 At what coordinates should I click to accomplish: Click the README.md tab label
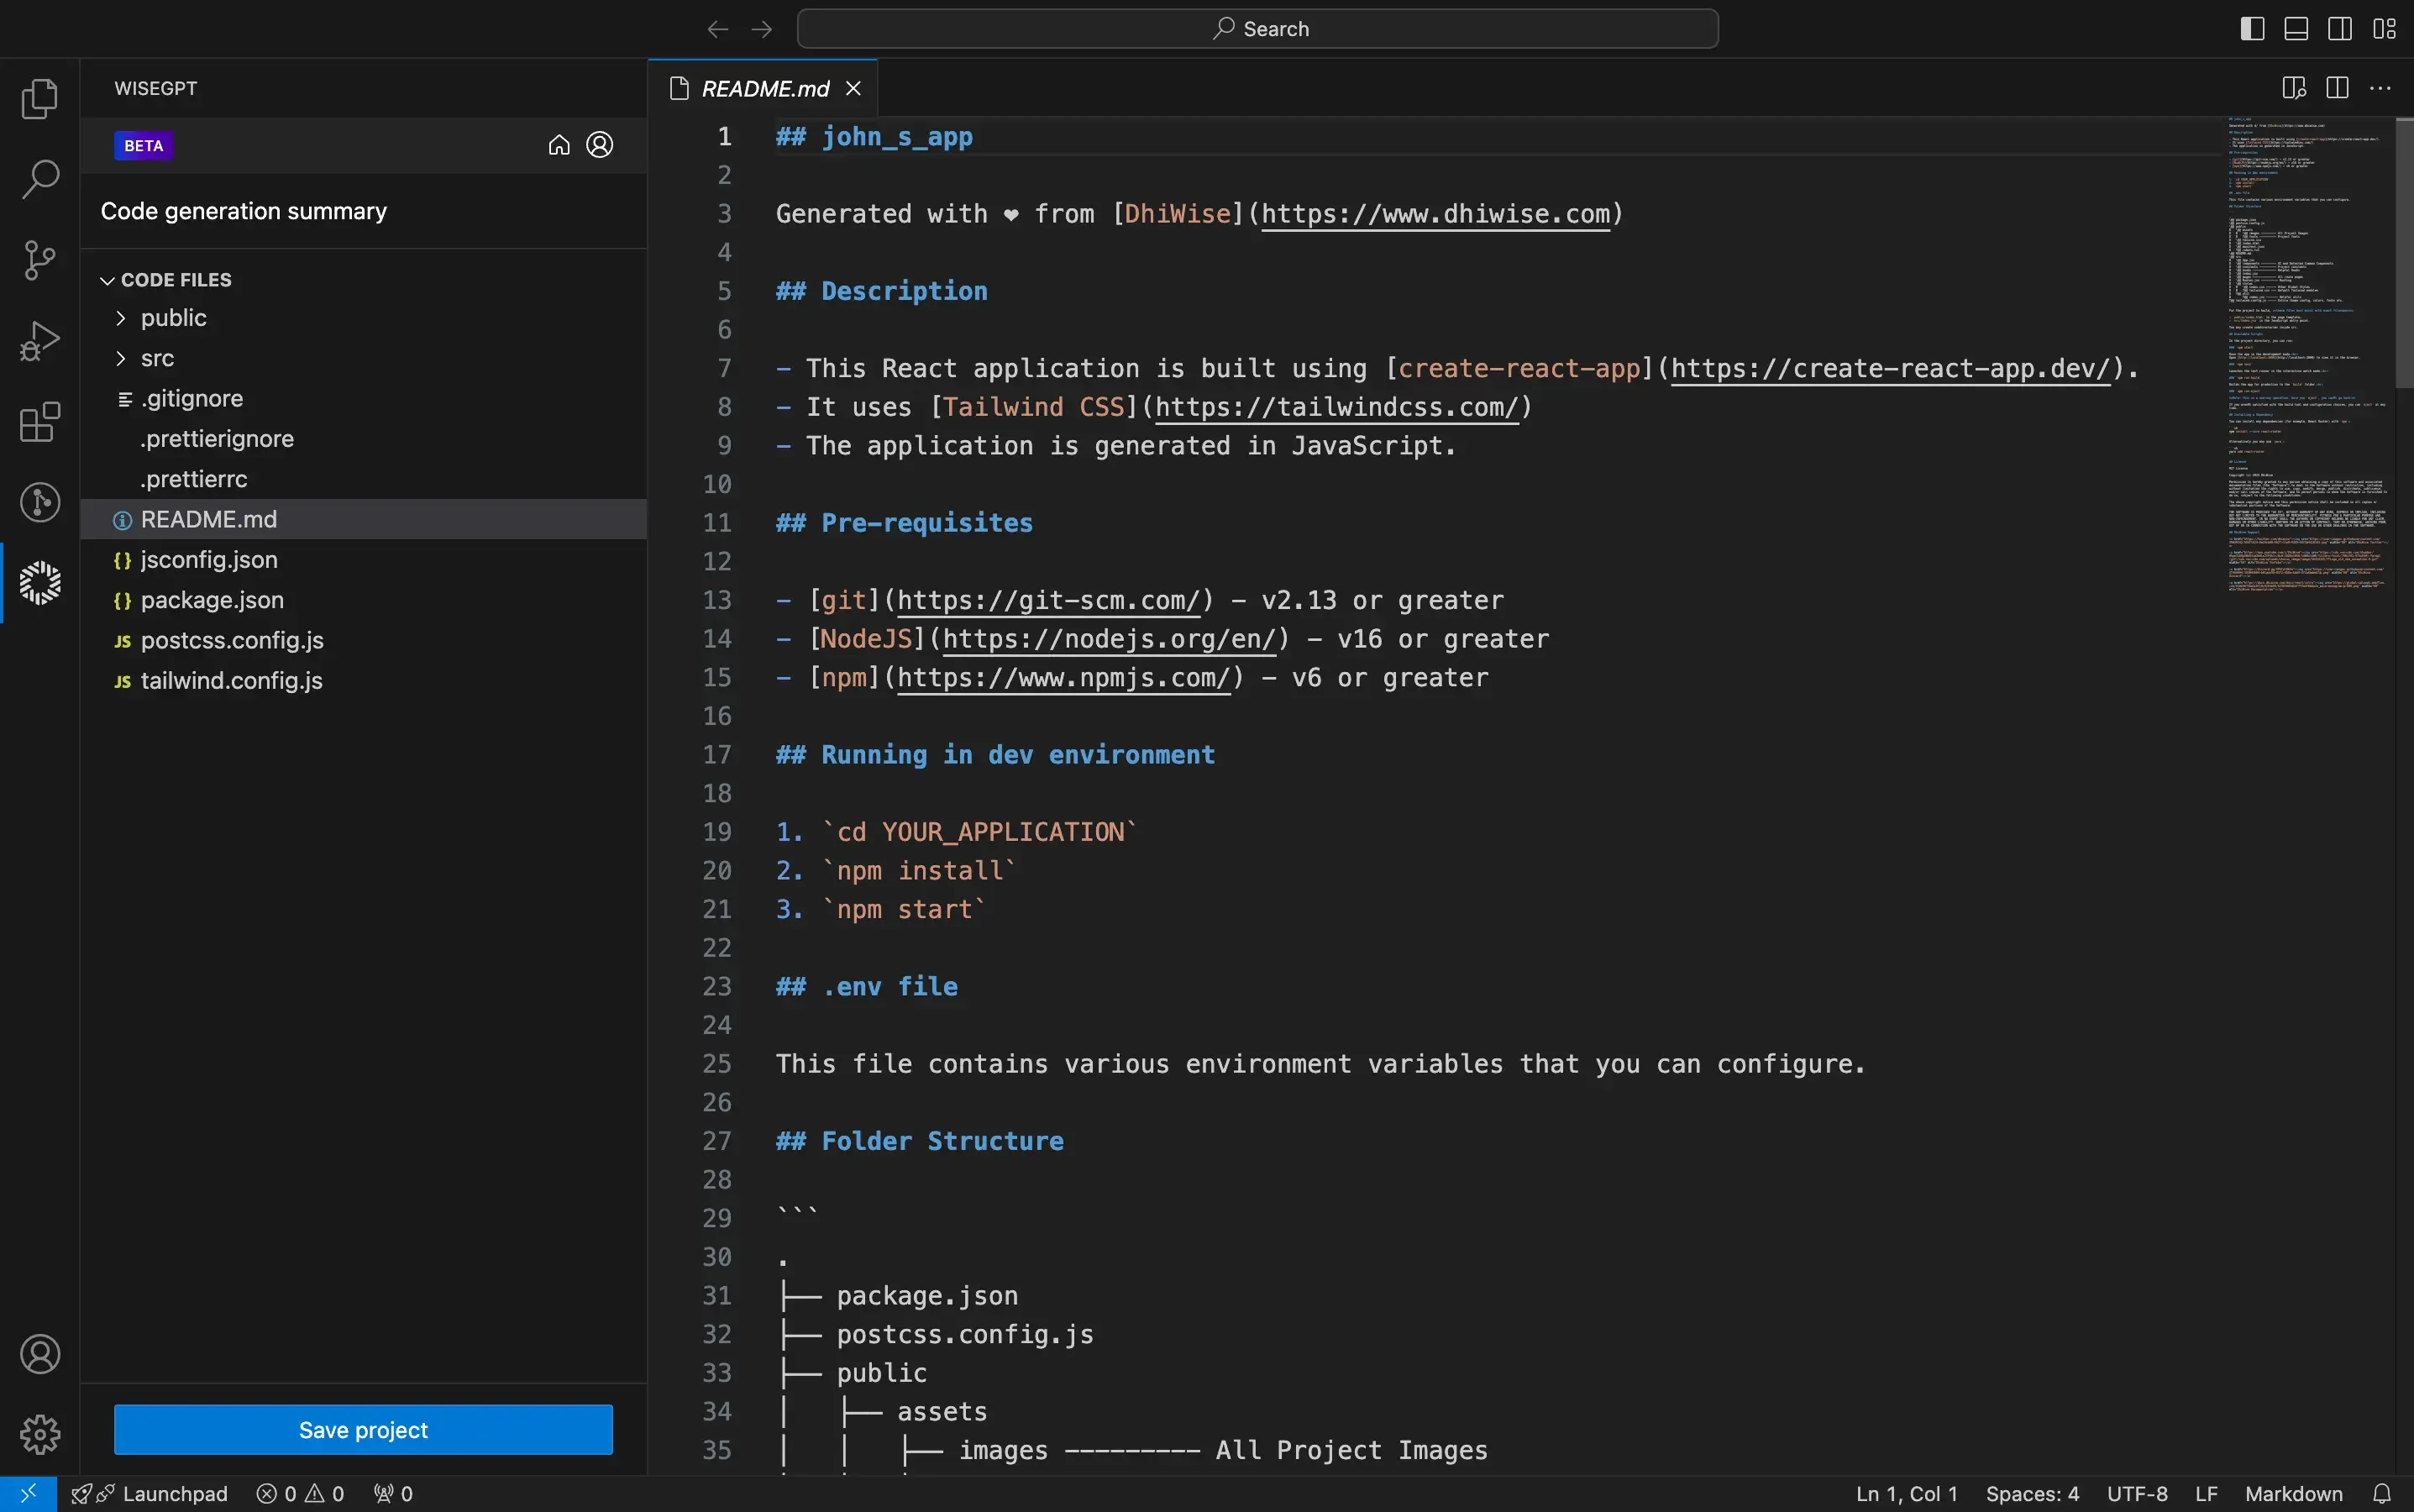click(763, 86)
